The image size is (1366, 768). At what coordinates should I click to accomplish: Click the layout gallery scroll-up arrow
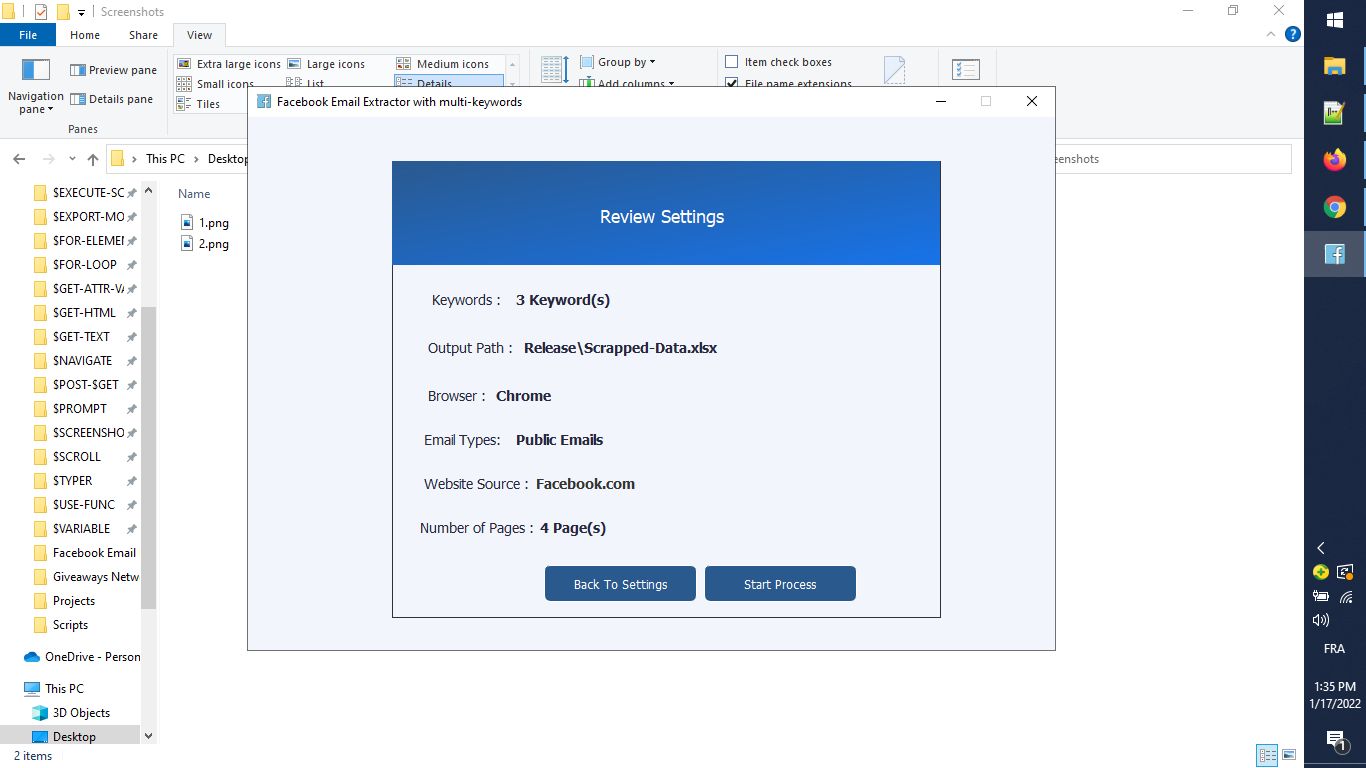point(513,63)
